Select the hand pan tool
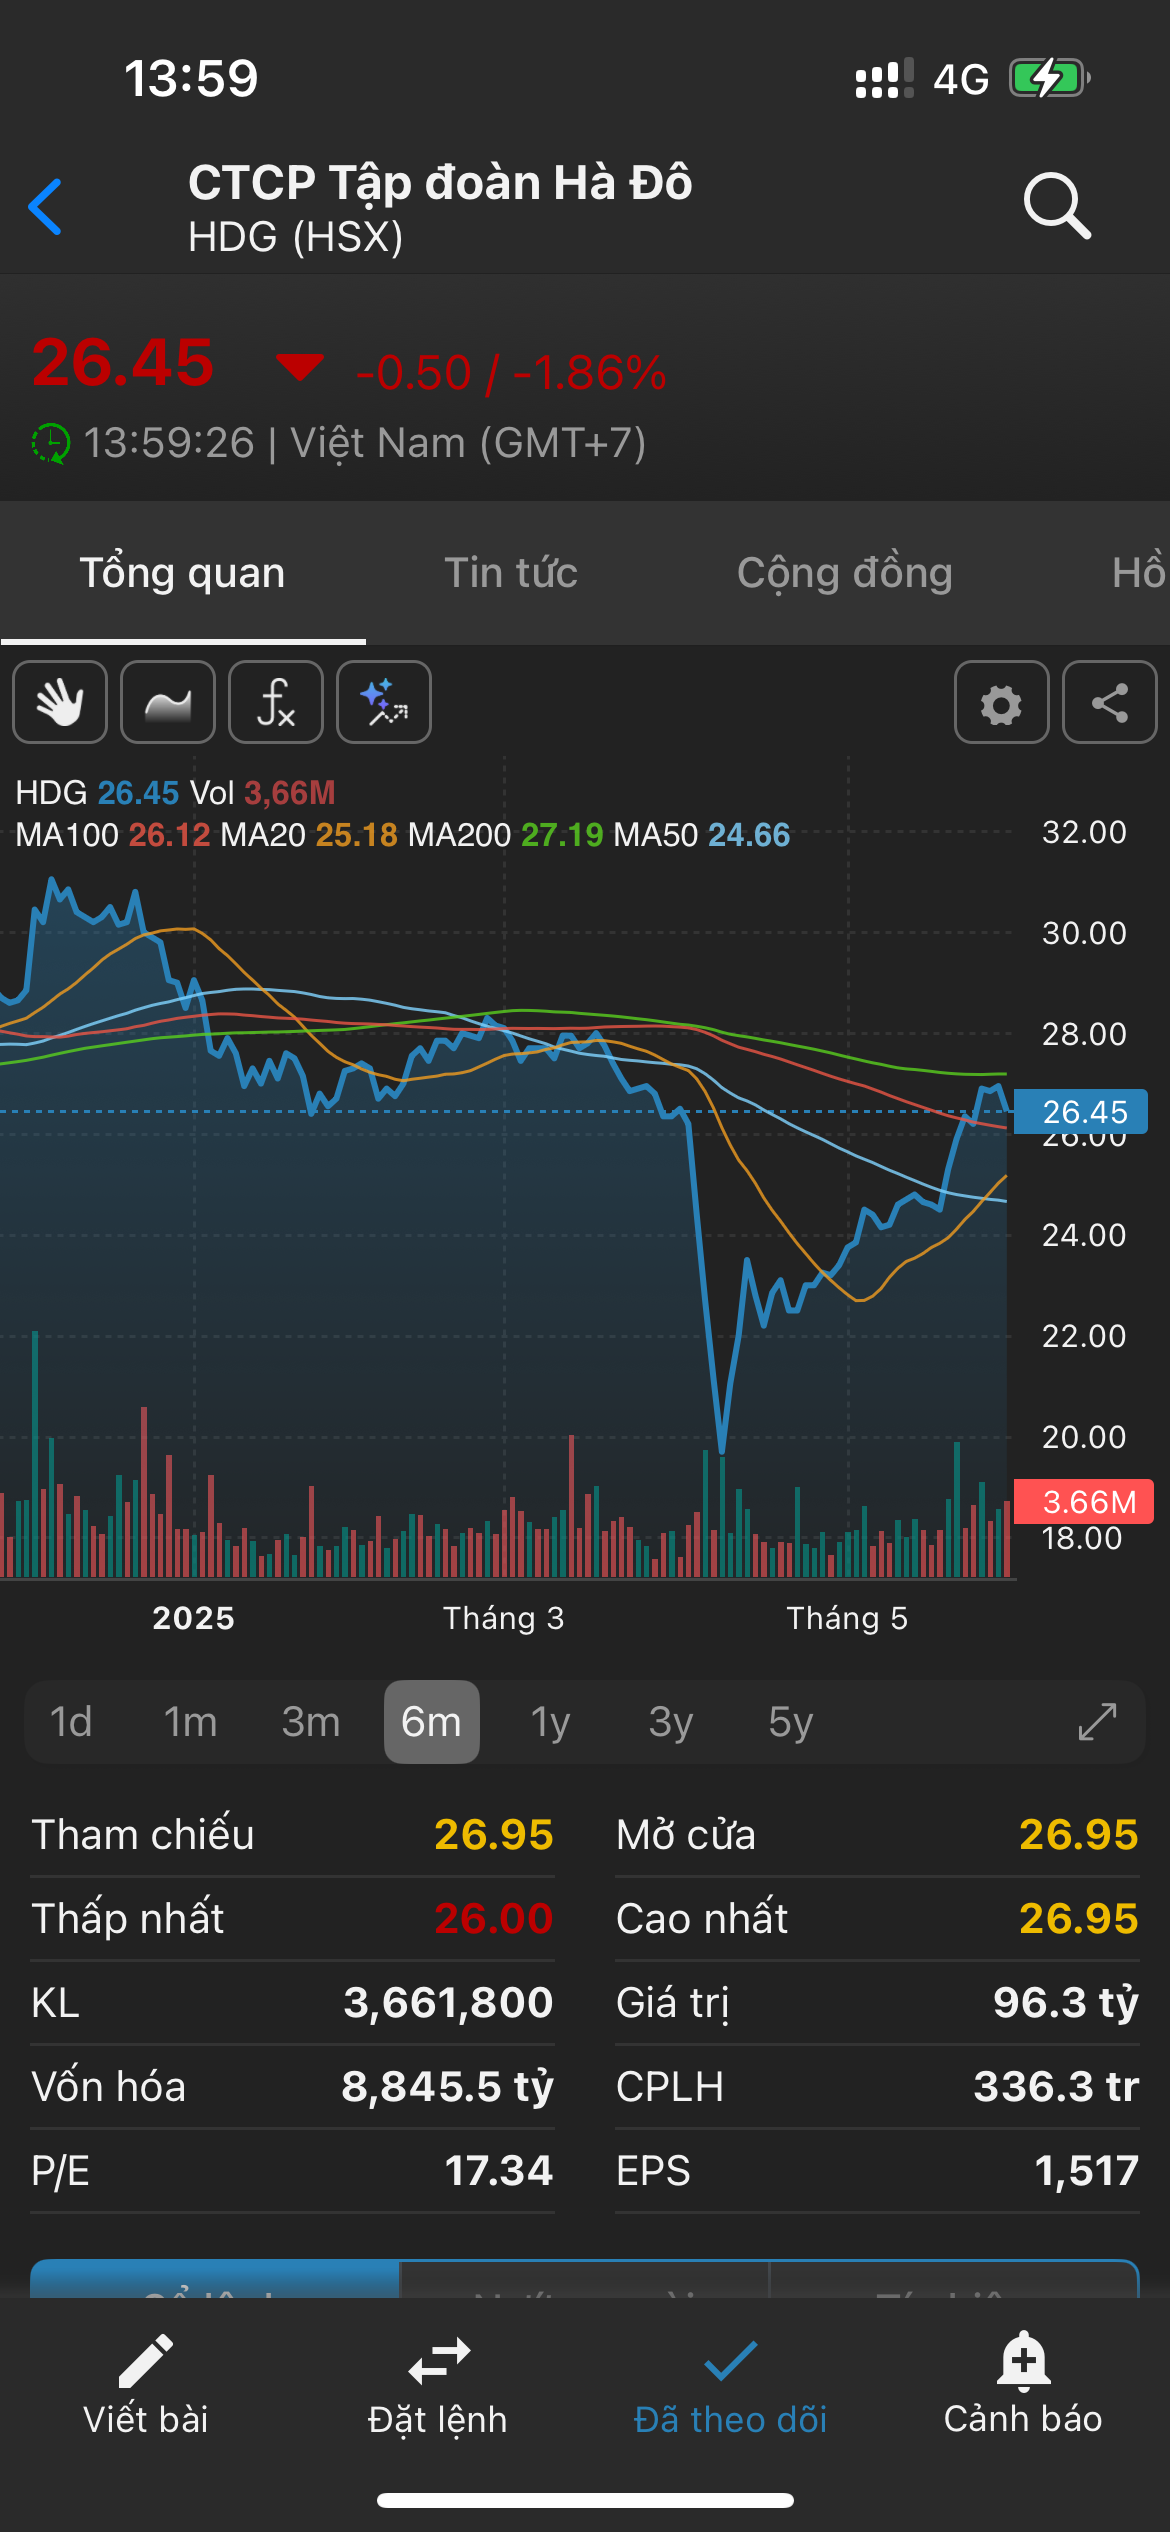Viewport: 1170px width, 2532px height. (60, 702)
